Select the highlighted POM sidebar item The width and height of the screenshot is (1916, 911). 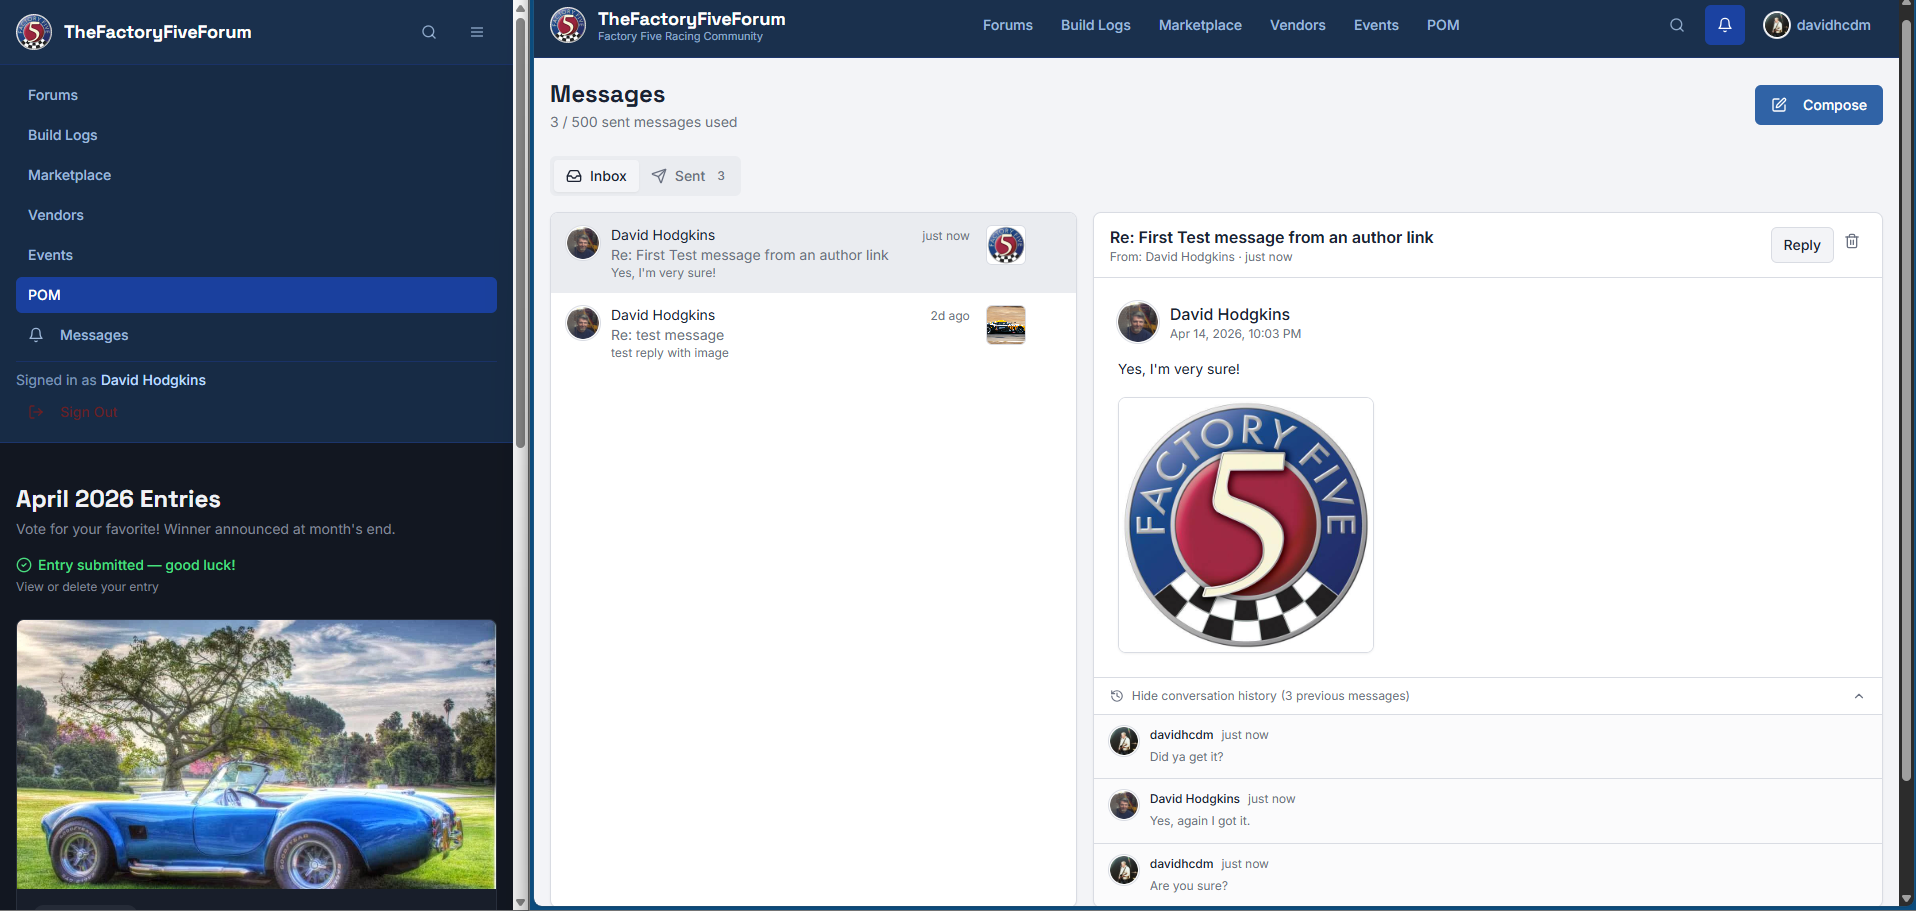pos(256,295)
